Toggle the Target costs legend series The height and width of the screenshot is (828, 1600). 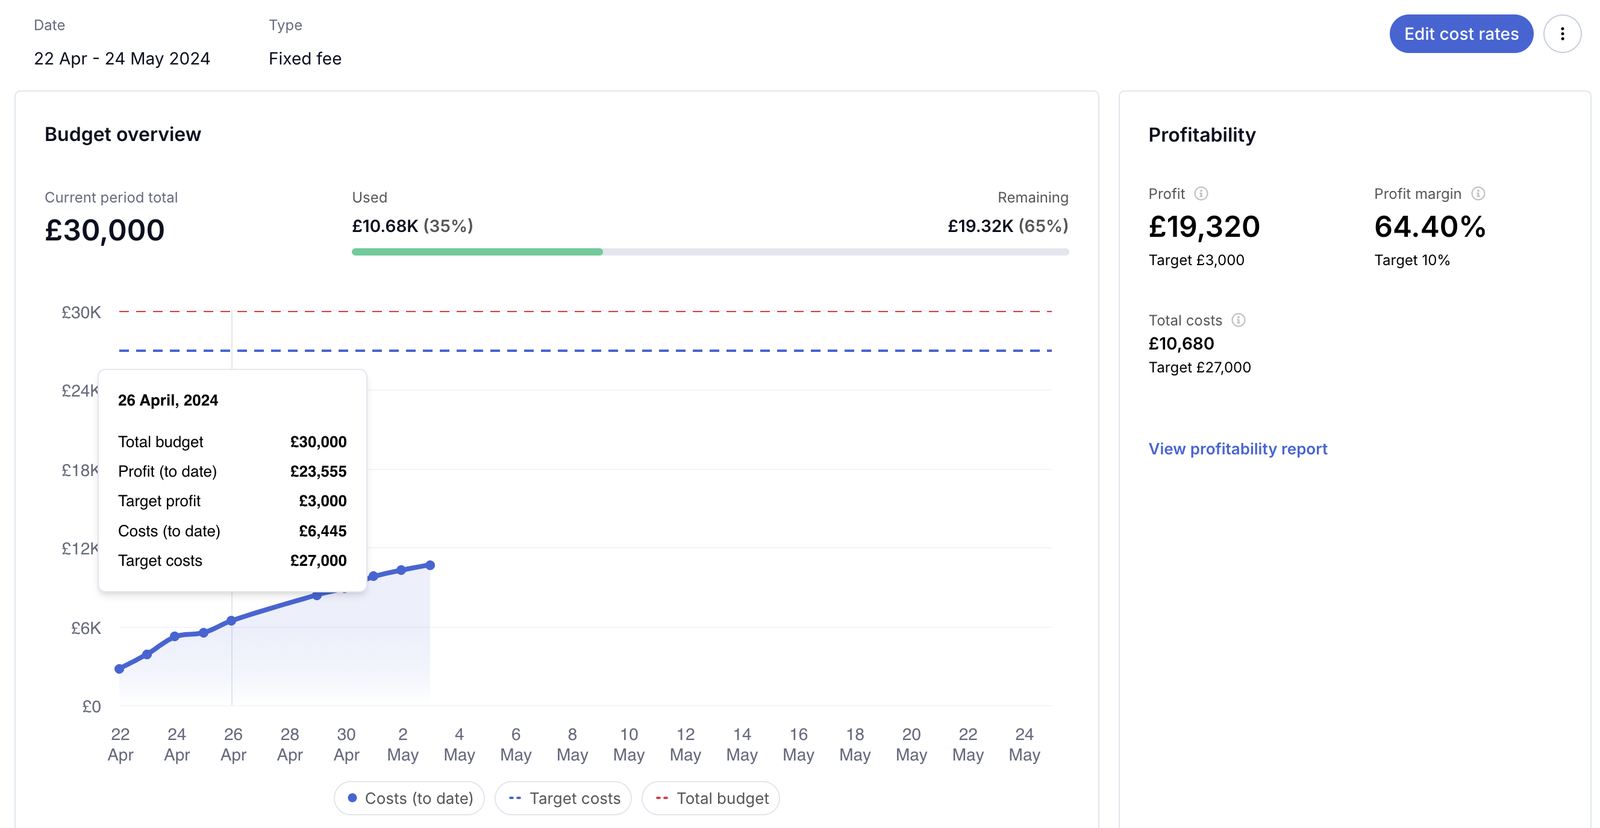point(564,798)
